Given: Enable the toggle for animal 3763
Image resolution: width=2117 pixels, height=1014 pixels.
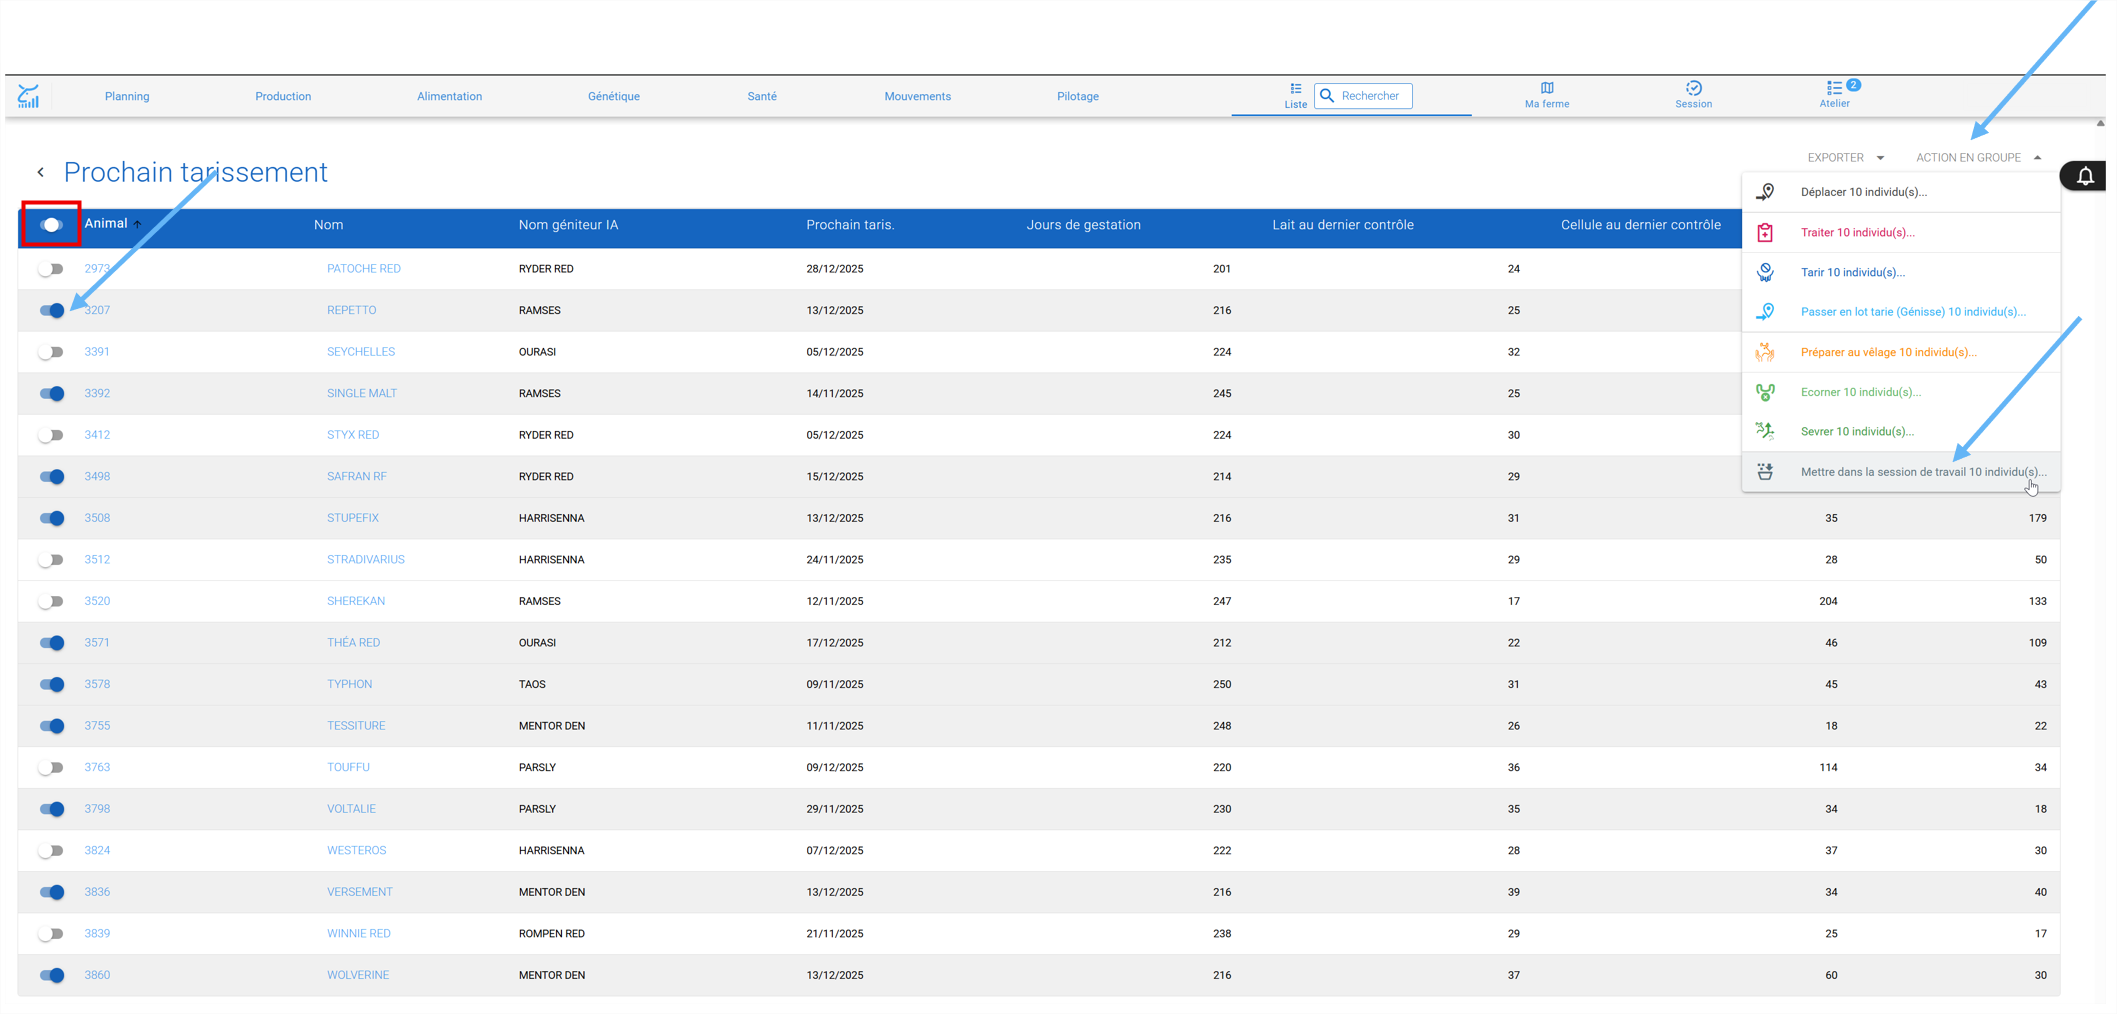Looking at the screenshot, I should [x=51, y=767].
